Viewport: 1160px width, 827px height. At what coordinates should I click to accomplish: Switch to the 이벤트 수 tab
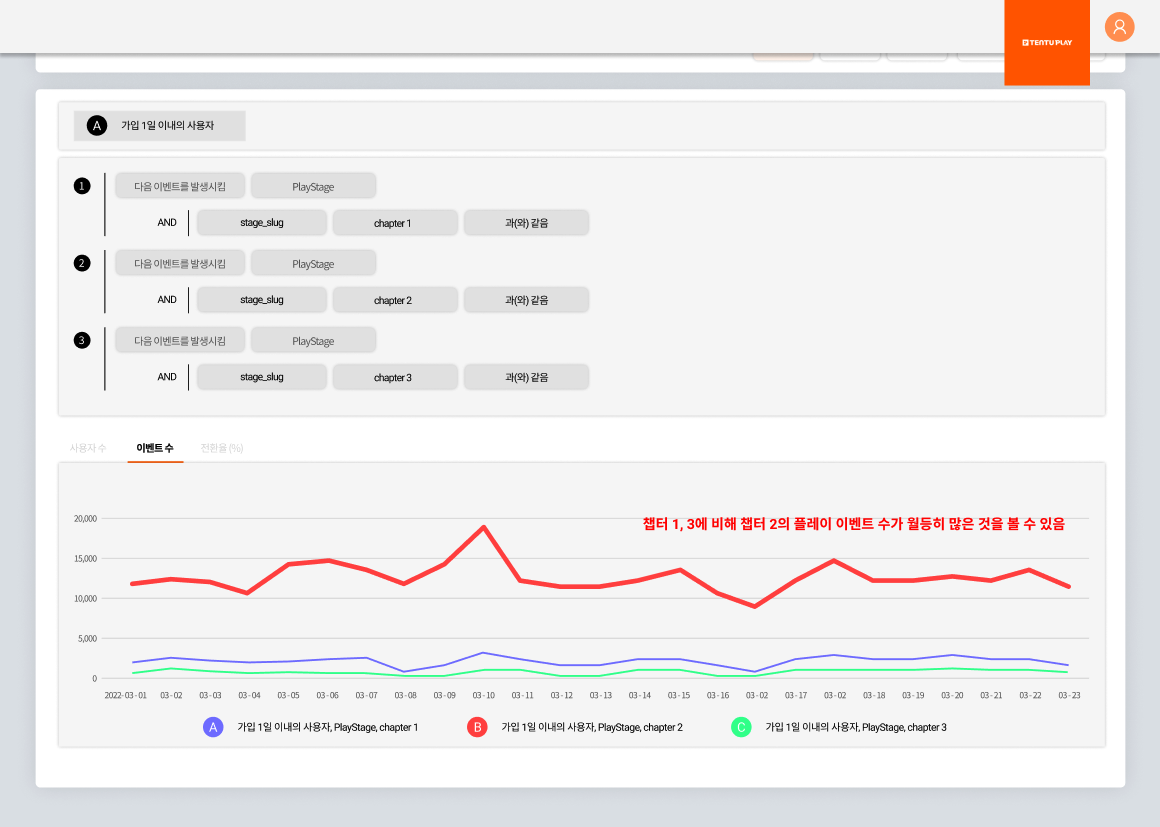[x=155, y=448]
